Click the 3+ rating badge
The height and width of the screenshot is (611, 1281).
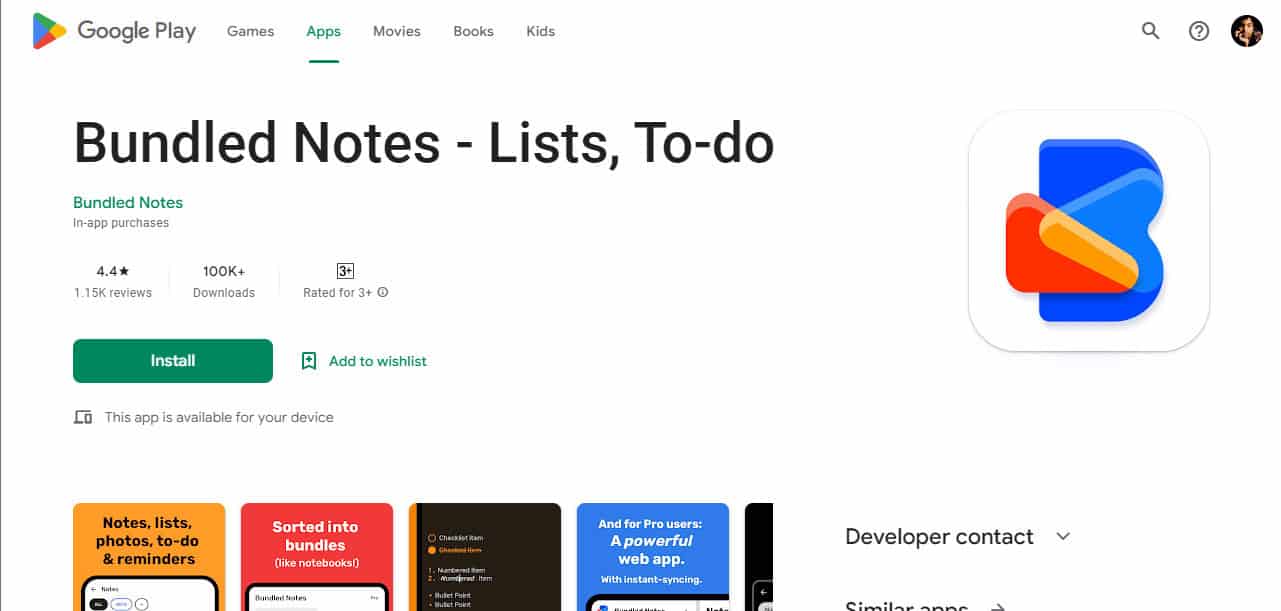[345, 271]
